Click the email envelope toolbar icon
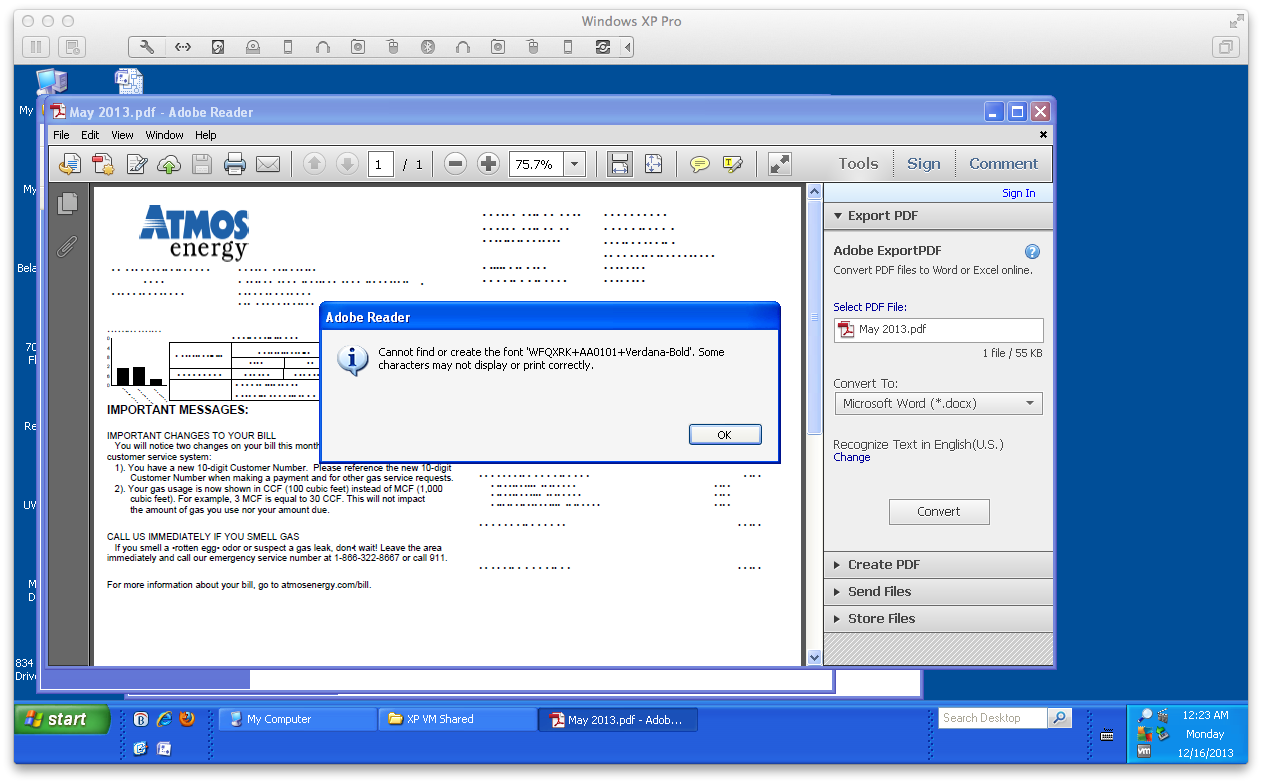Image resolution: width=1262 pixels, height=784 pixels. point(267,164)
